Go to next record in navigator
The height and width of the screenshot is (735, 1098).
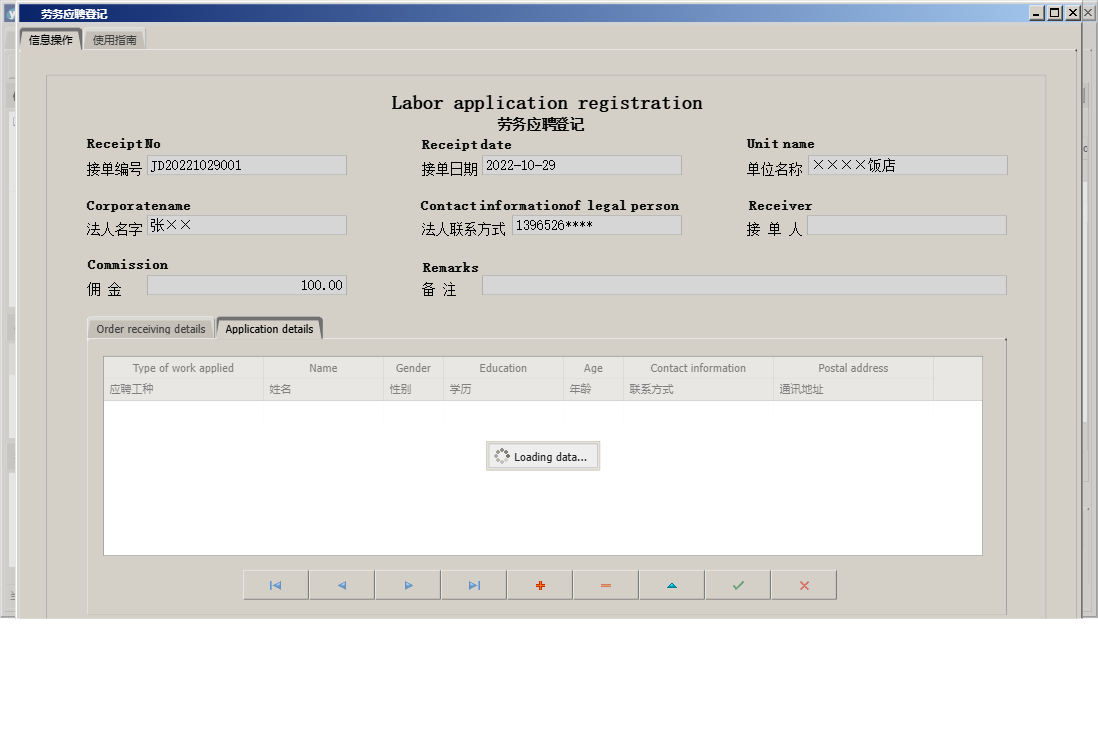[x=407, y=585]
